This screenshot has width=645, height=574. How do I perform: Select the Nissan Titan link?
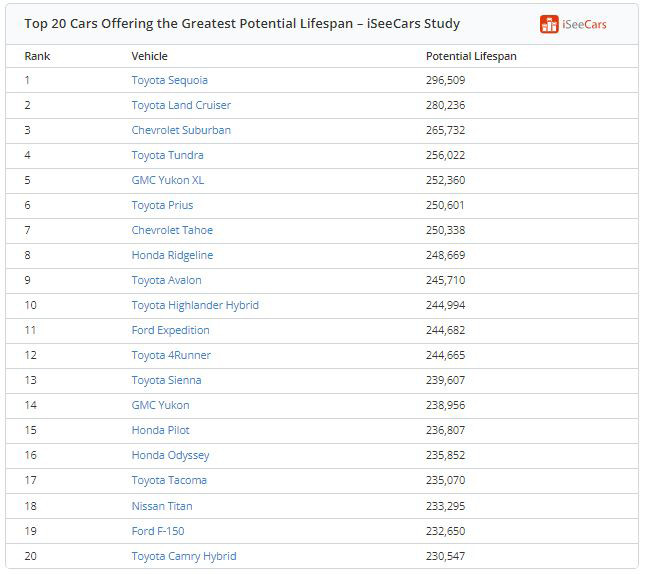point(161,506)
